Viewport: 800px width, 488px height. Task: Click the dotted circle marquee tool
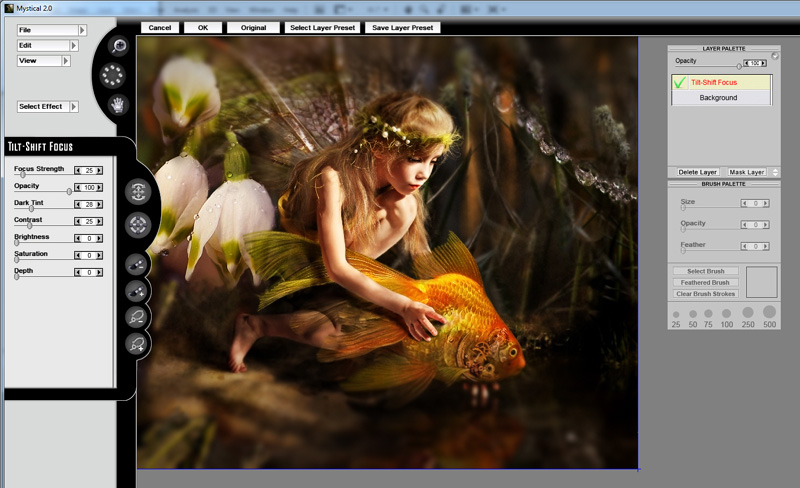click(112, 75)
